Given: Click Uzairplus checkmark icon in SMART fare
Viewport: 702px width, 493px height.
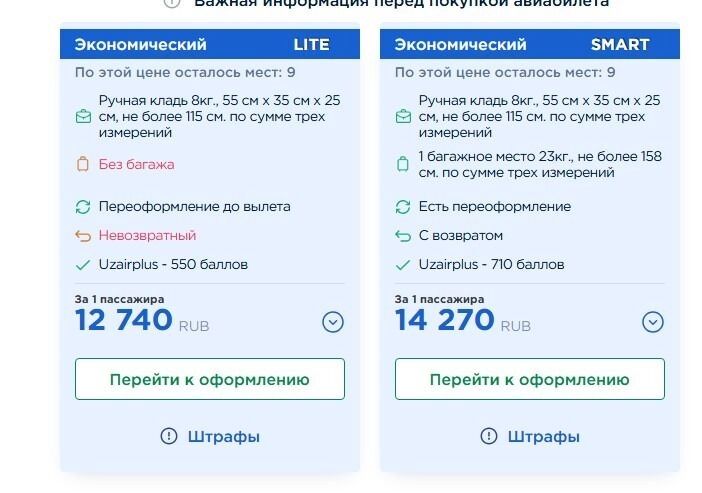Looking at the screenshot, I should [403, 265].
